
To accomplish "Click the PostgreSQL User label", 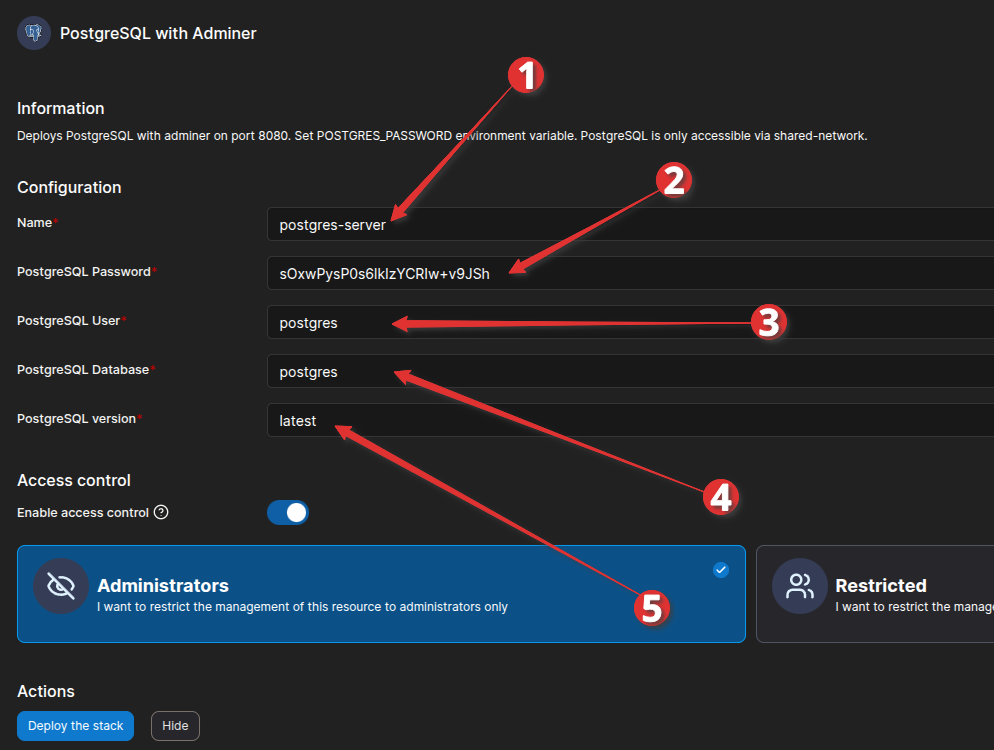I will pyautogui.click(x=68, y=321).
